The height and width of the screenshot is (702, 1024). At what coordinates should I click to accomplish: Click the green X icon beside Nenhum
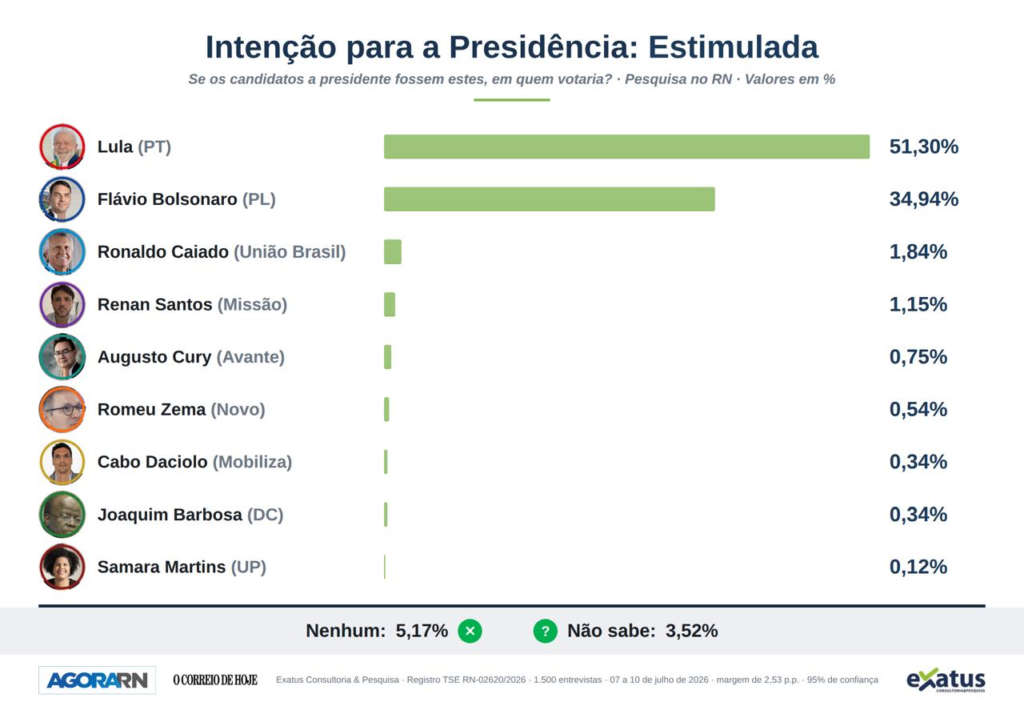(470, 631)
